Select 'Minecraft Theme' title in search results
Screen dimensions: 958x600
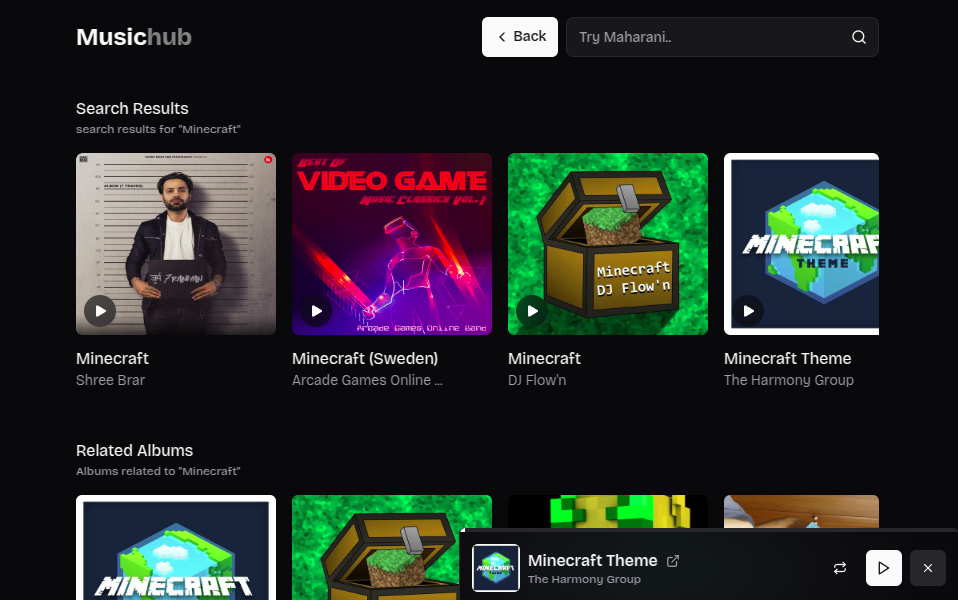(788, 359)
